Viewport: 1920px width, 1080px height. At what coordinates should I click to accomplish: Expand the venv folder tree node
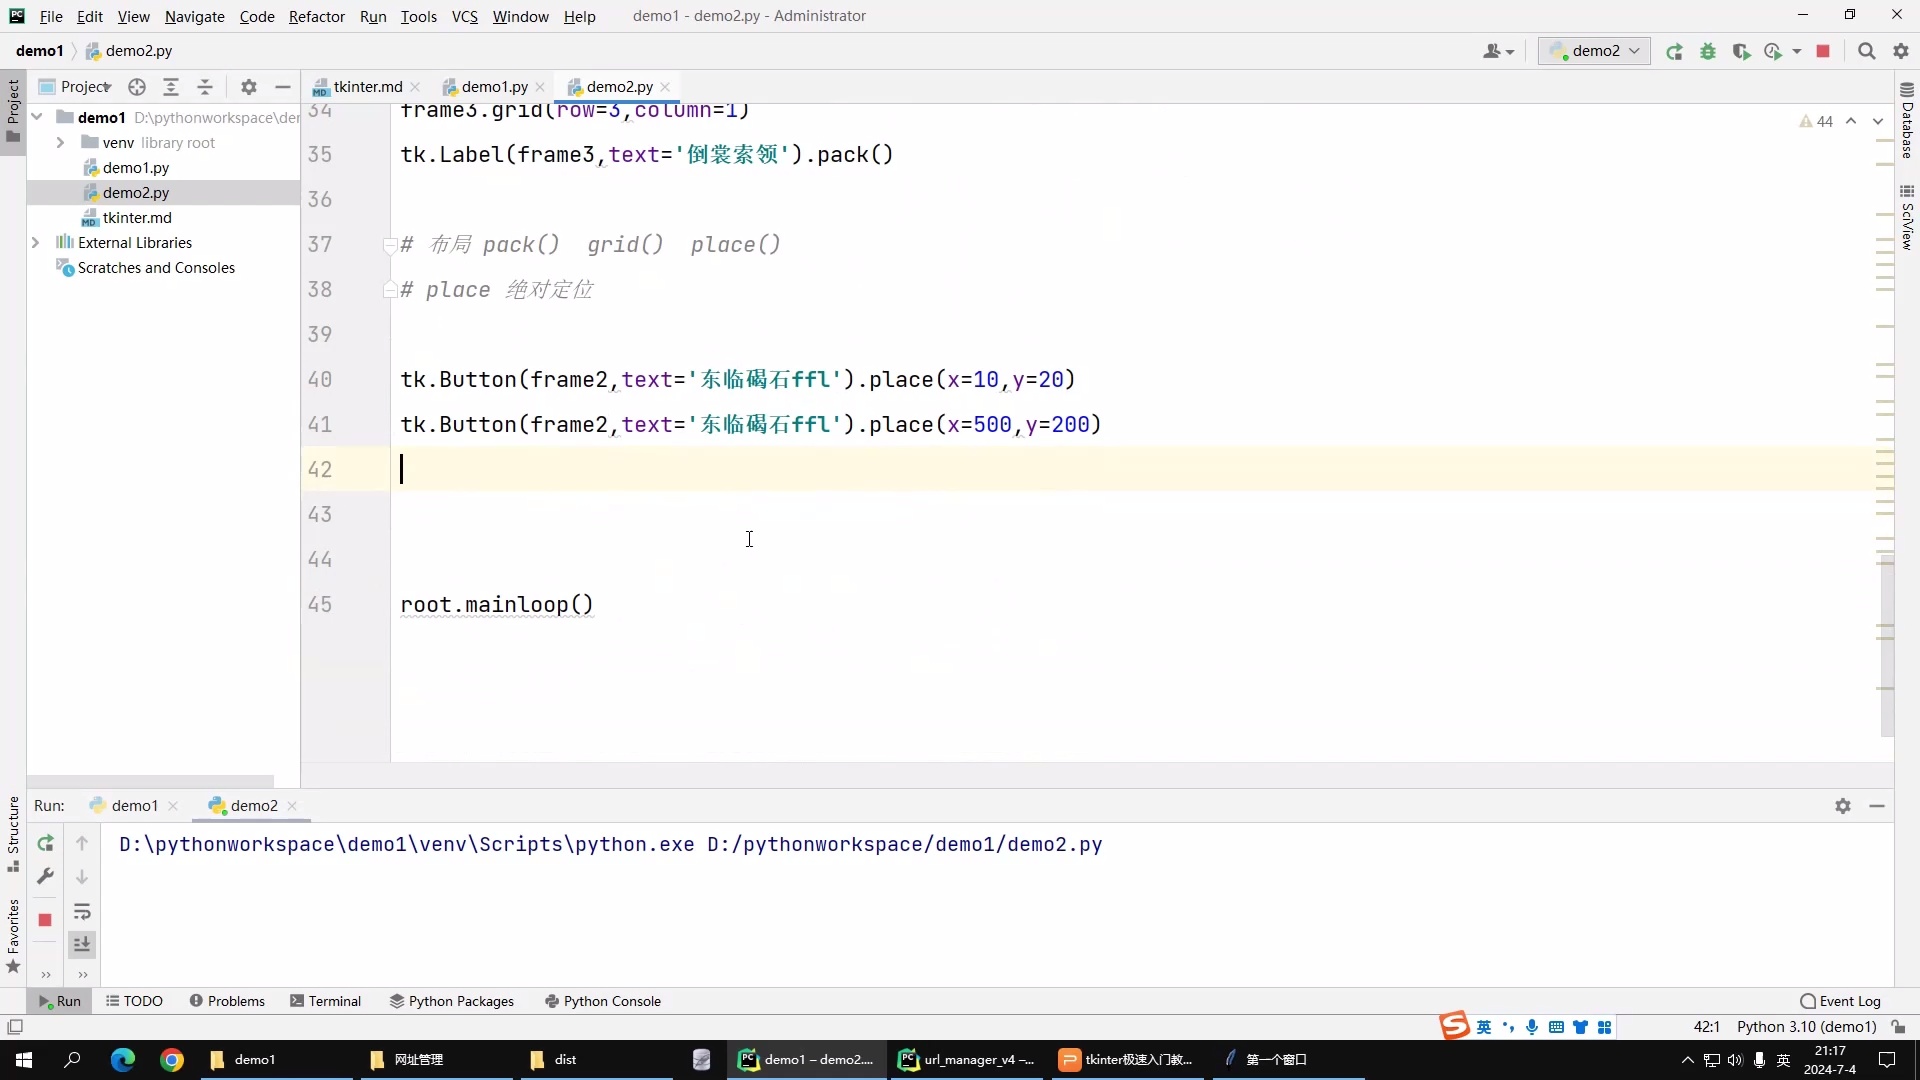tap(60, 142)
